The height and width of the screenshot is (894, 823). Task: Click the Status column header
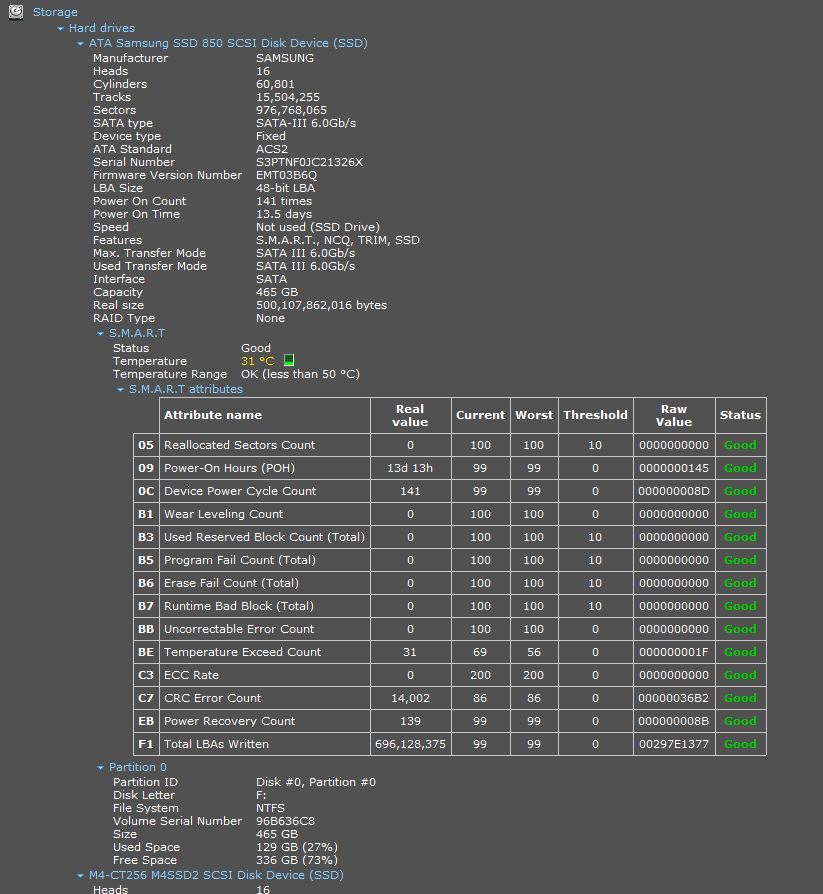[x=740, y=415]
